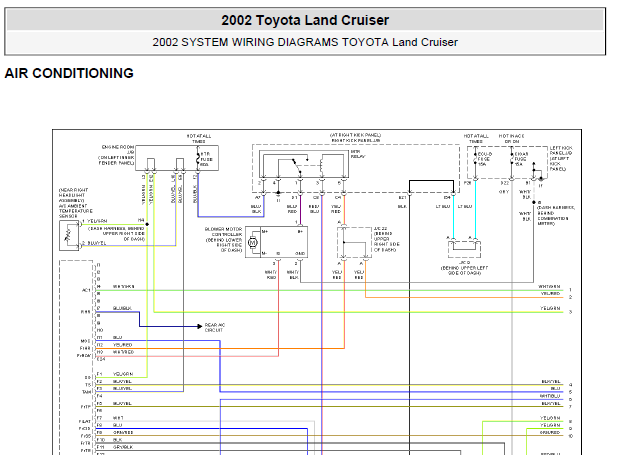Select the '2002 SYSTEM WIRING DIAGRAMS TOYOTA Land Cruiser' subtitle
The height and width of the screenshot is (455, 617).
[305, 42]
